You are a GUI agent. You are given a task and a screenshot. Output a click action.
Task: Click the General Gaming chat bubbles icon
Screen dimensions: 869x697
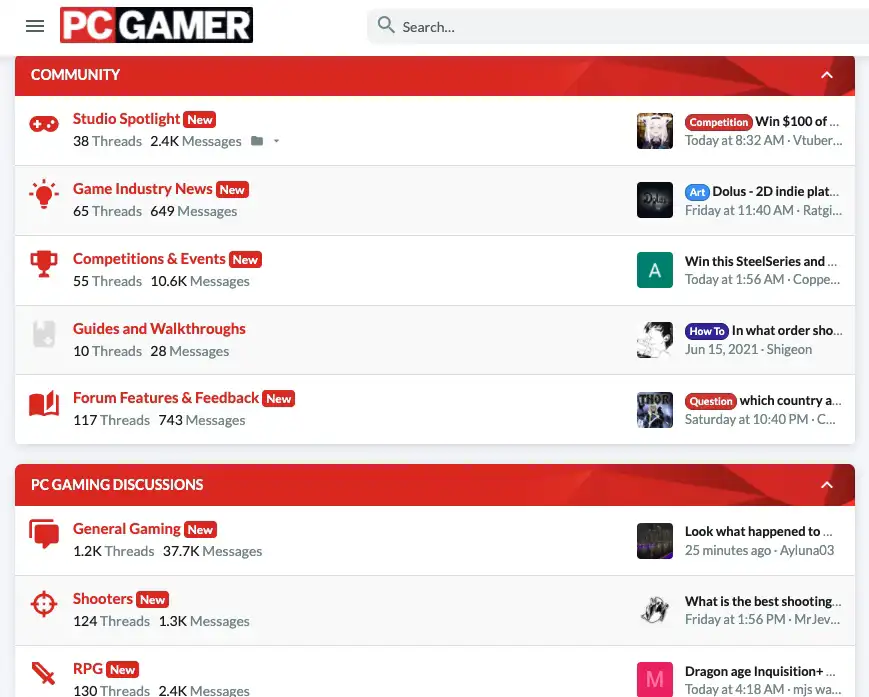(x=44, y=534)
